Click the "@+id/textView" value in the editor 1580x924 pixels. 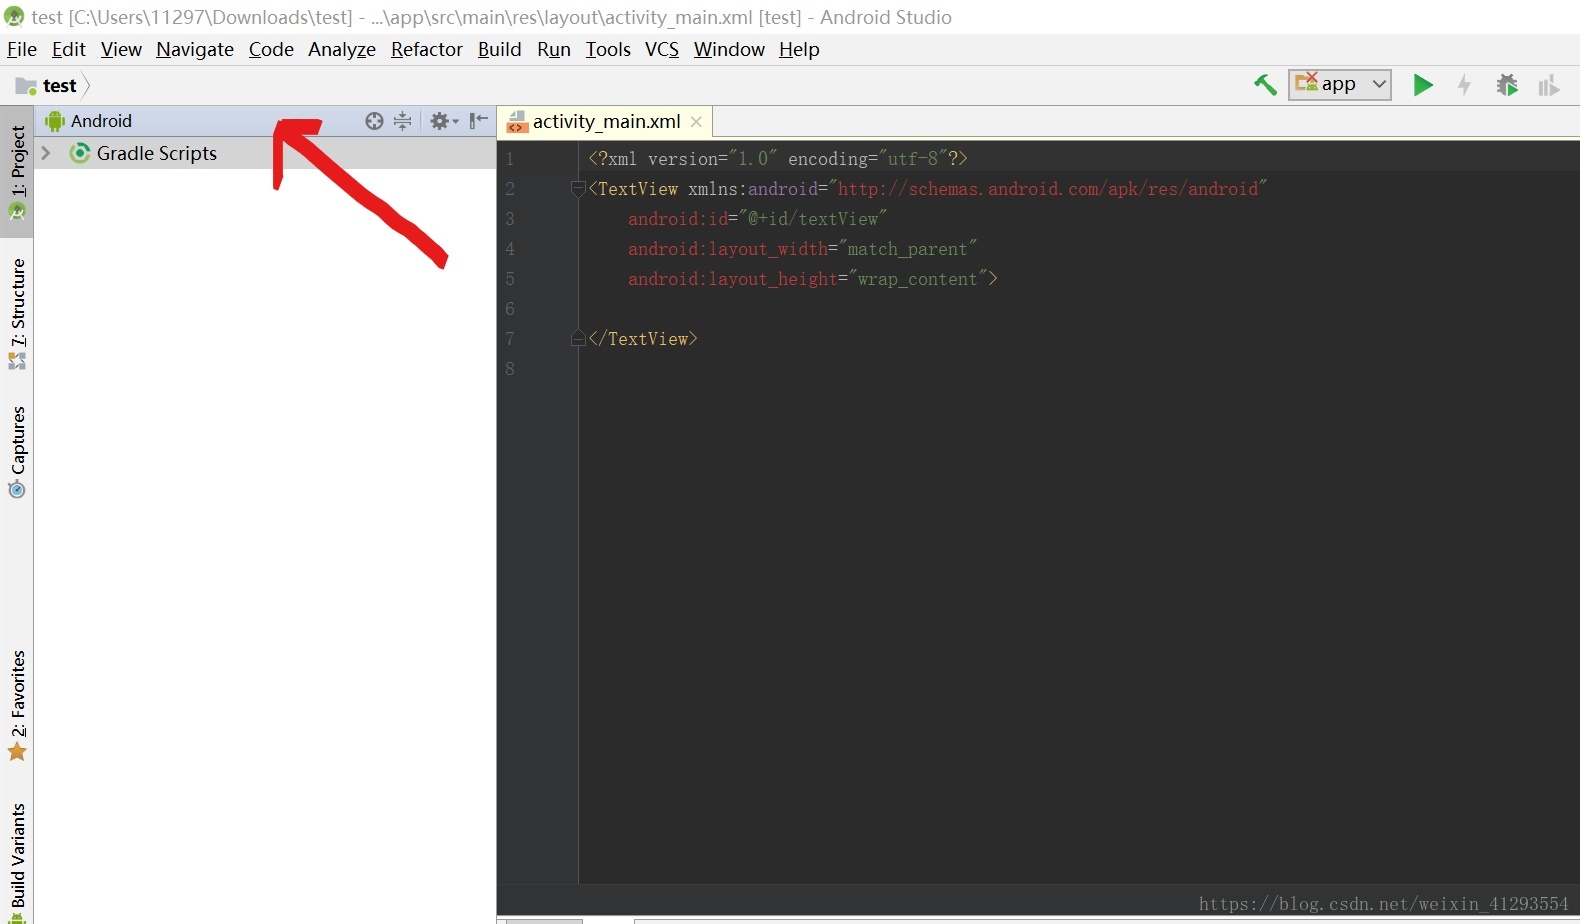click(813, 219)
